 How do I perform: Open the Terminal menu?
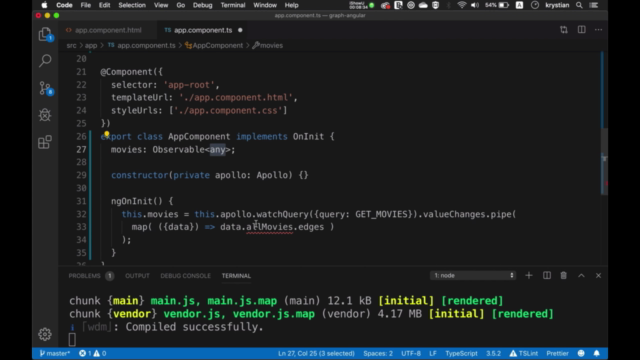[x=233, y=5]
